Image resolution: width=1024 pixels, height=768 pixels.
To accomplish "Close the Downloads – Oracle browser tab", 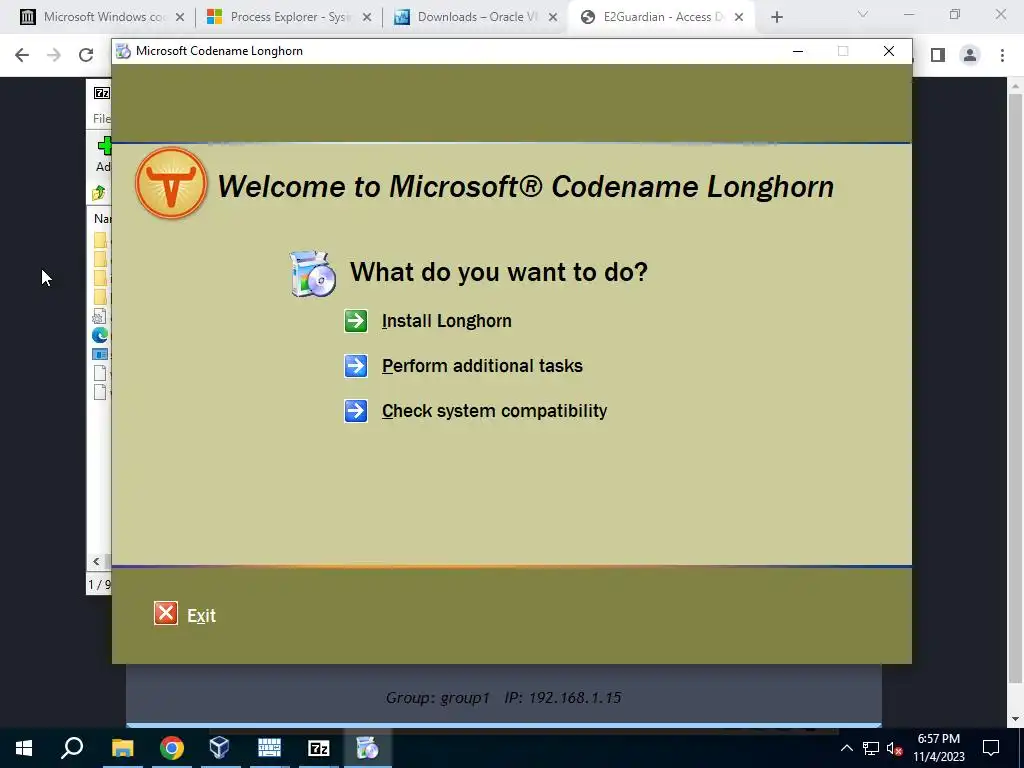I will coord(553,17).
